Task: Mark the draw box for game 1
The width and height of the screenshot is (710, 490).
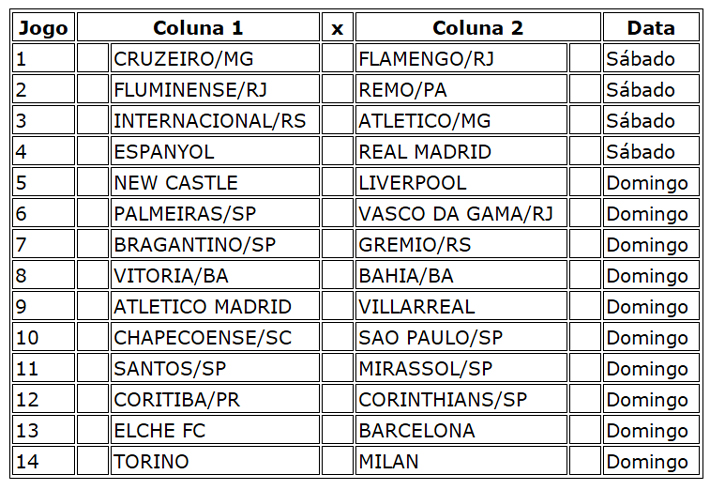Action: click(x=337, y=58)
